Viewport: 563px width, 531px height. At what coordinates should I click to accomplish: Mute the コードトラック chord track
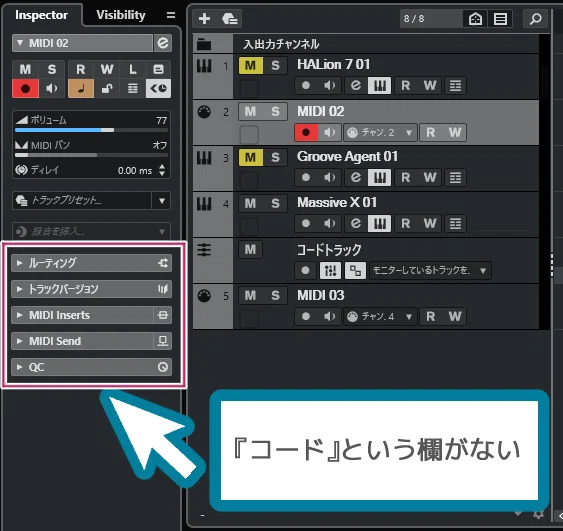[251, 250]
